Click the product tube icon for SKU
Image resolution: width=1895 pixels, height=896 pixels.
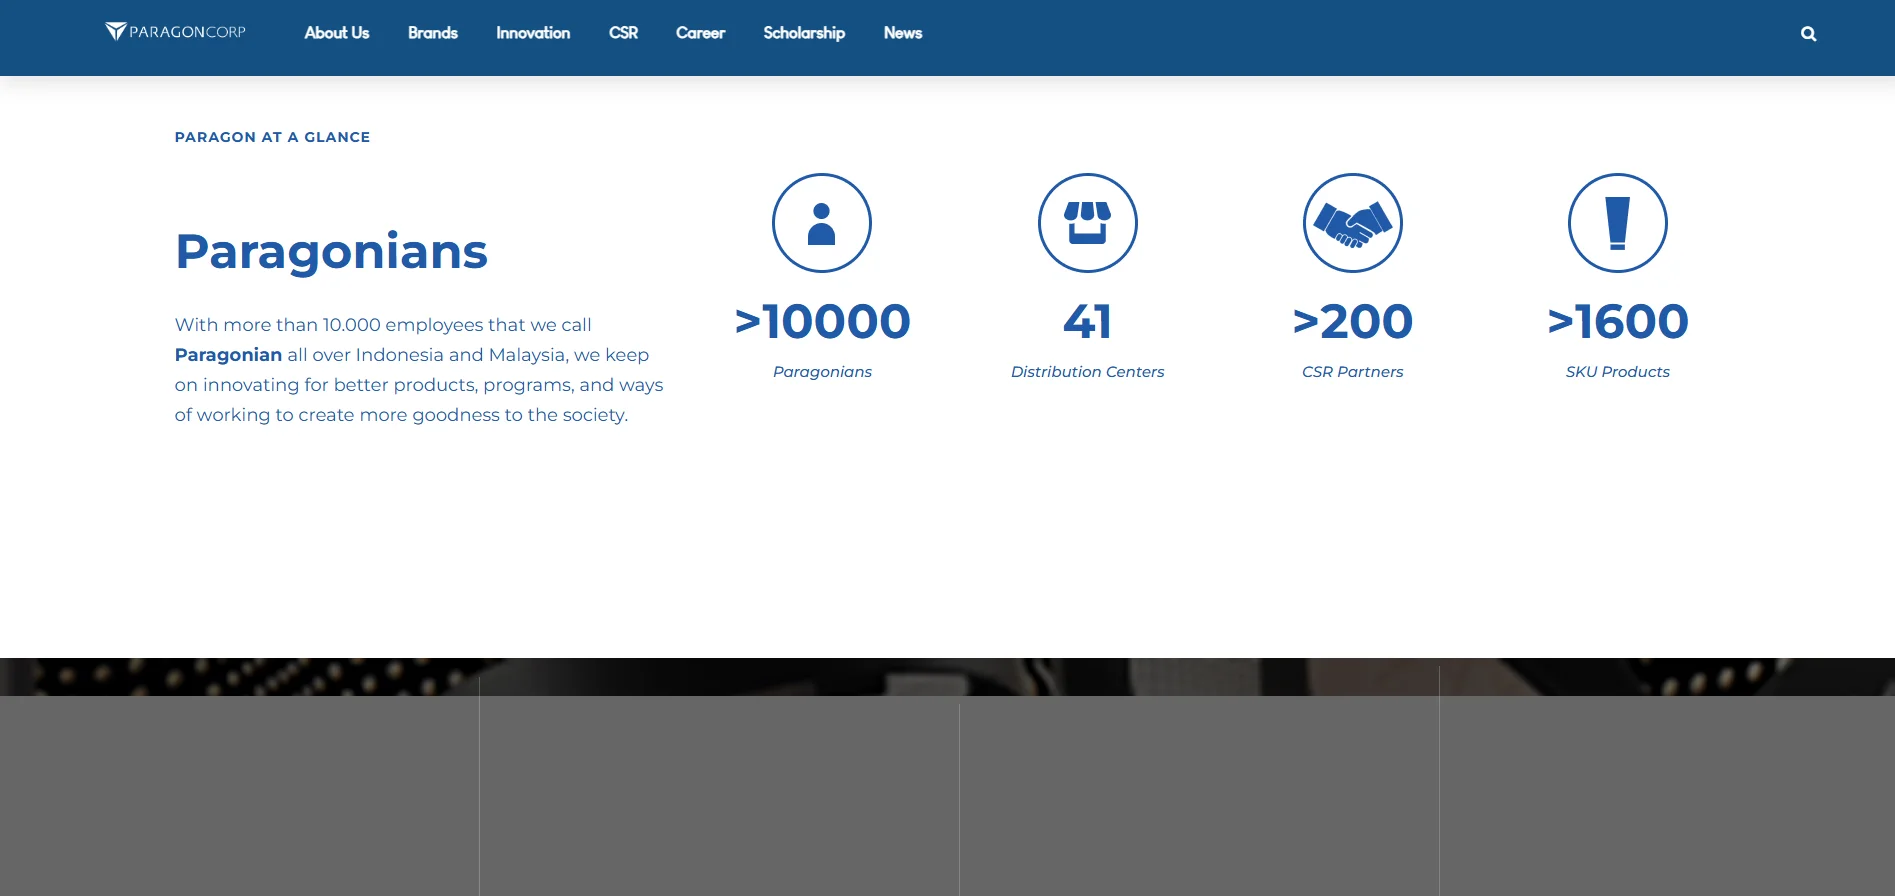1617,223
